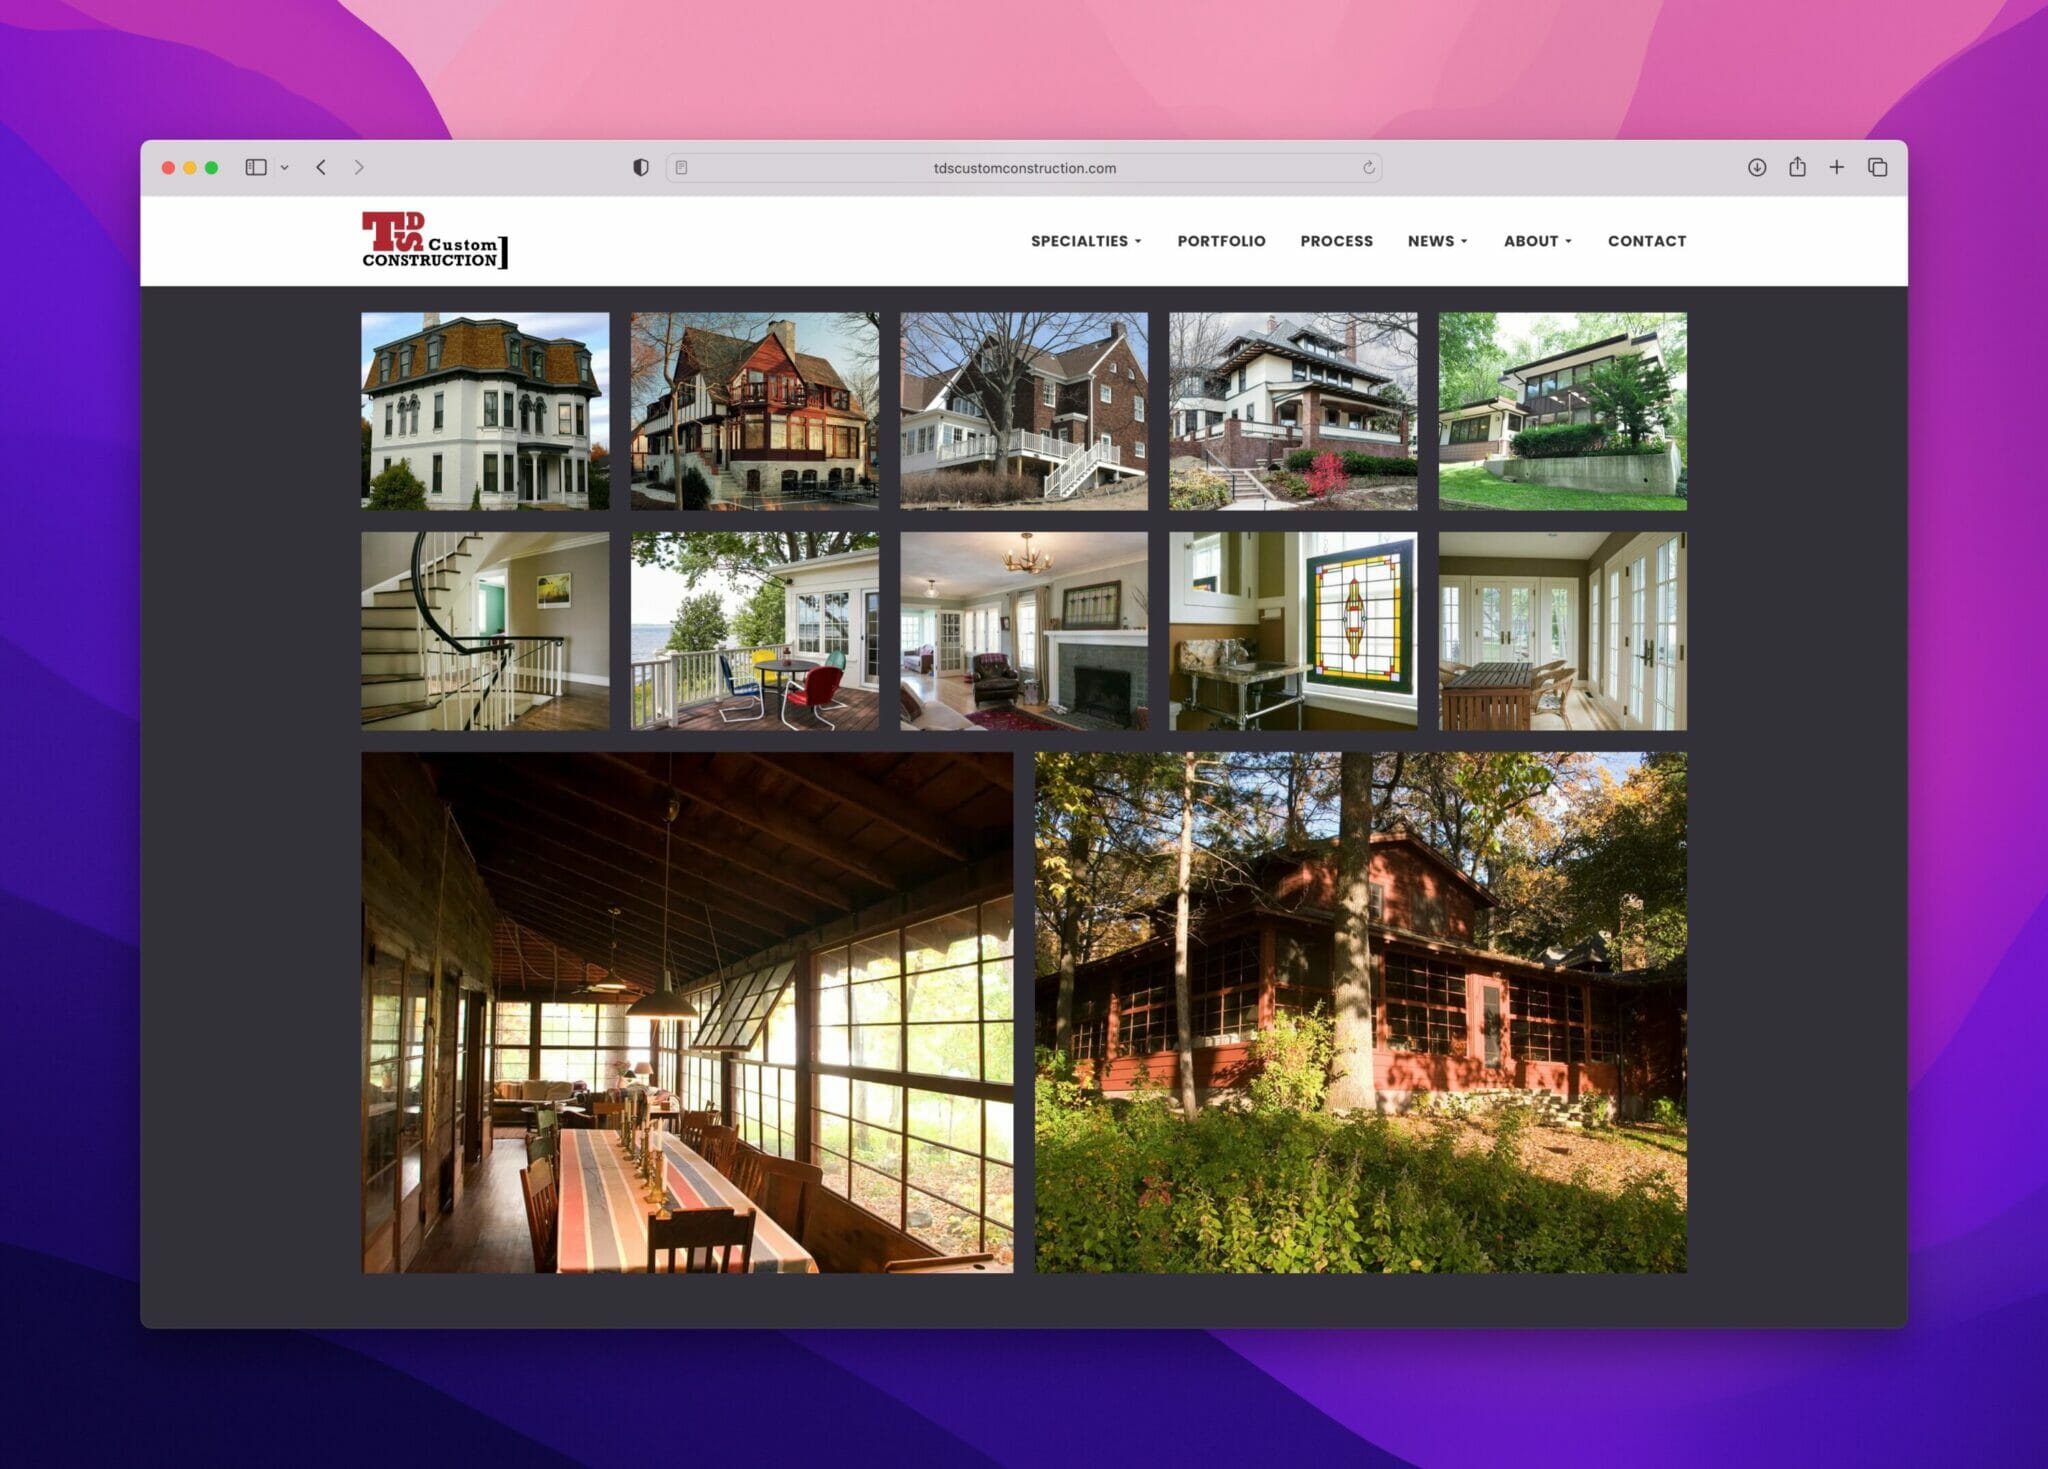Image resolution: width=2048 pixels, height=1469 pixels.
Task: Minimize the window with yellow button
Action: pos(190,168)
